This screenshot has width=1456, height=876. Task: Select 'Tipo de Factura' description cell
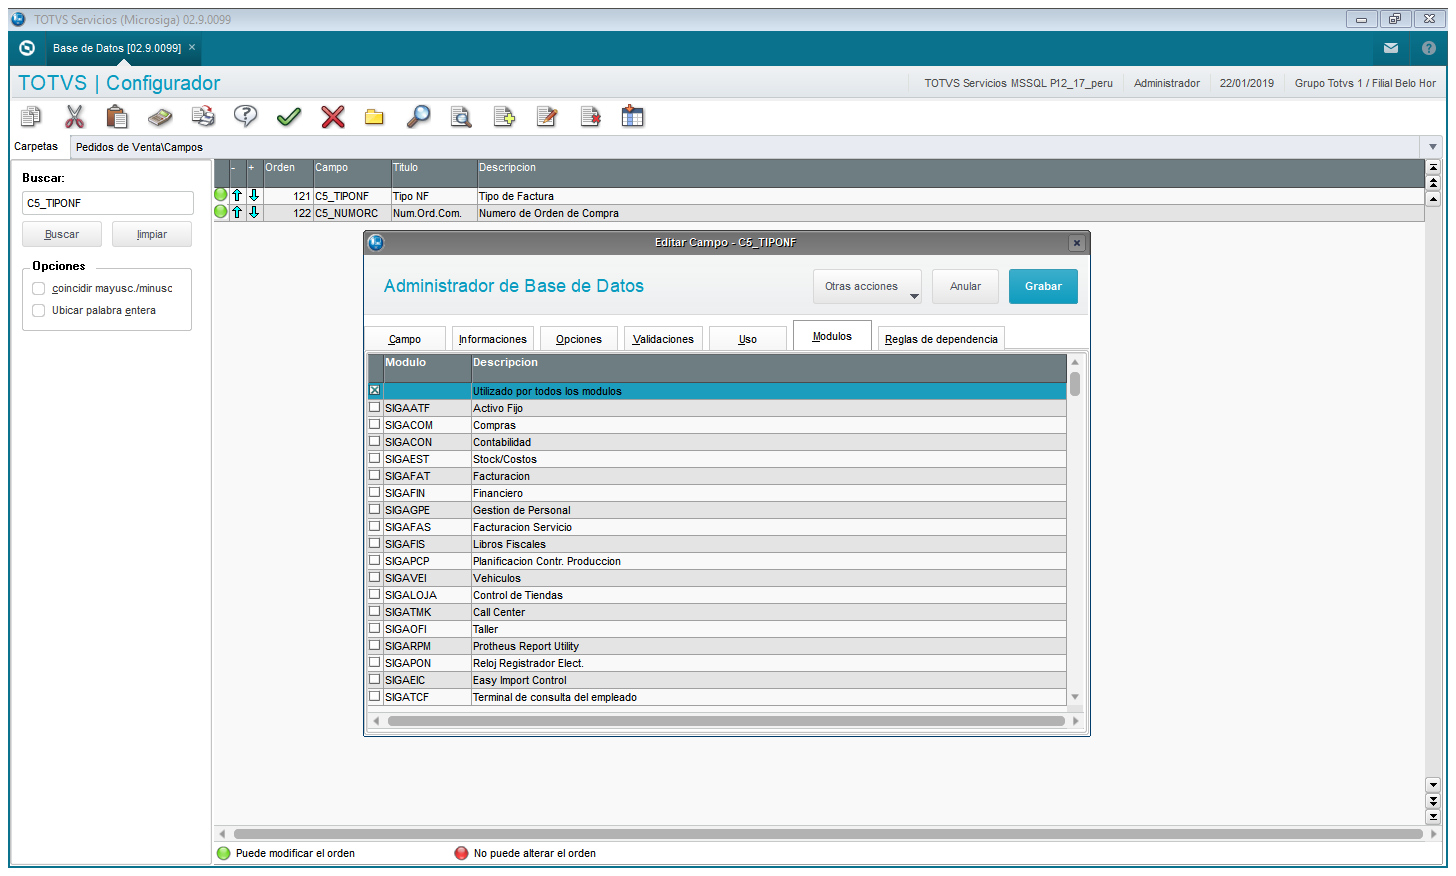[950, 196]
